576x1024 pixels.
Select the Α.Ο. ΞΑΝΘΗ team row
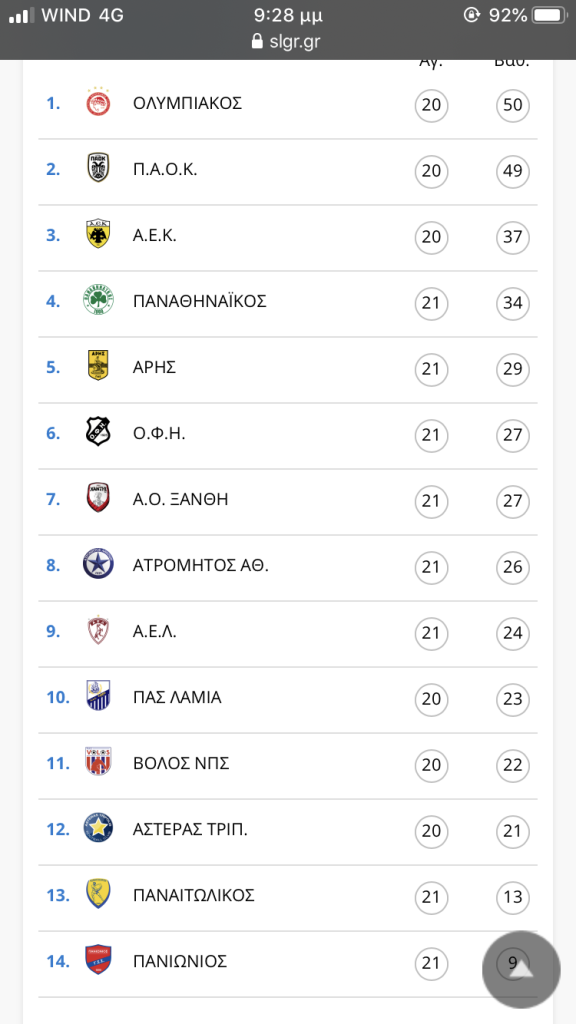pyautogui.click(x=287, y=501)
